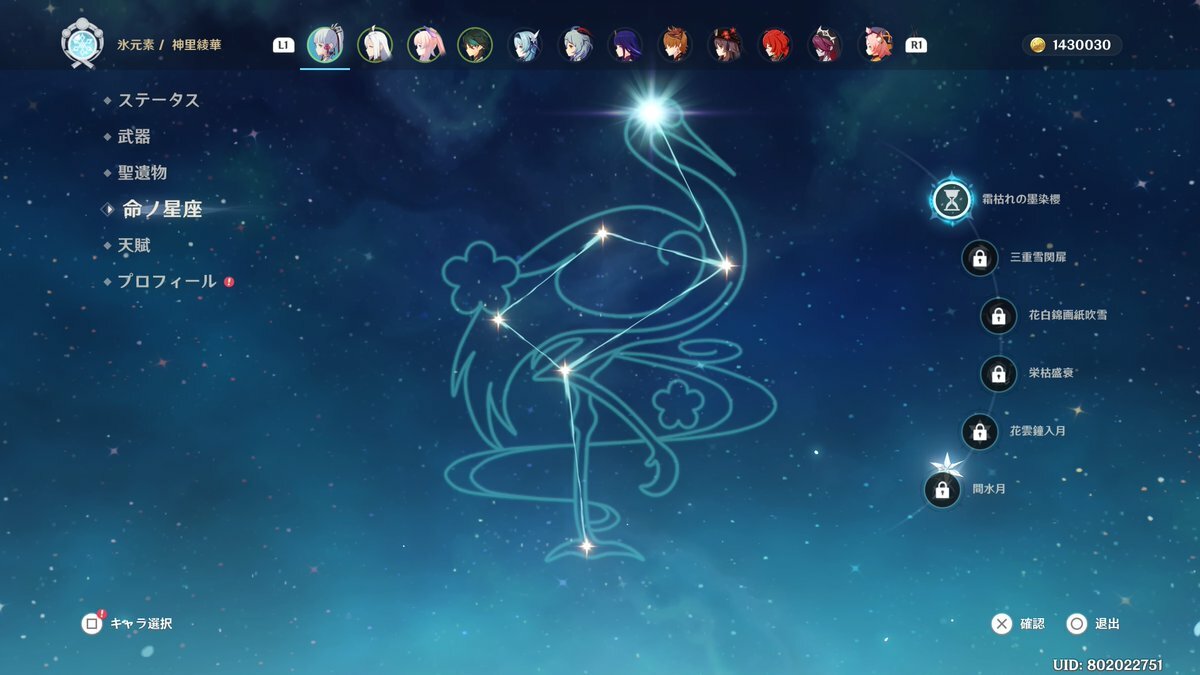Click the 1430030 Mora balance
The image size is (1200, 675).
point(1081,45)
